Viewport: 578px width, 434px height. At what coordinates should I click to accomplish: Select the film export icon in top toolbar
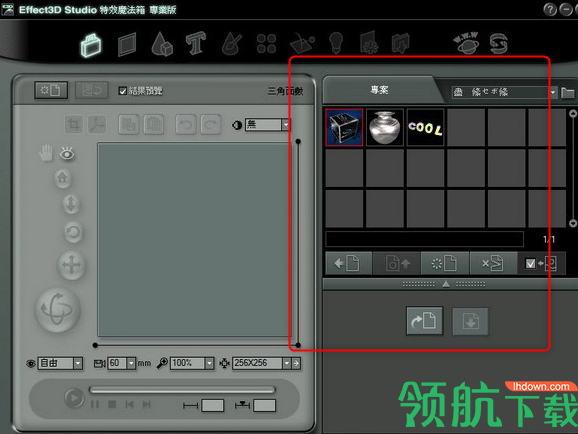(401, 44)
